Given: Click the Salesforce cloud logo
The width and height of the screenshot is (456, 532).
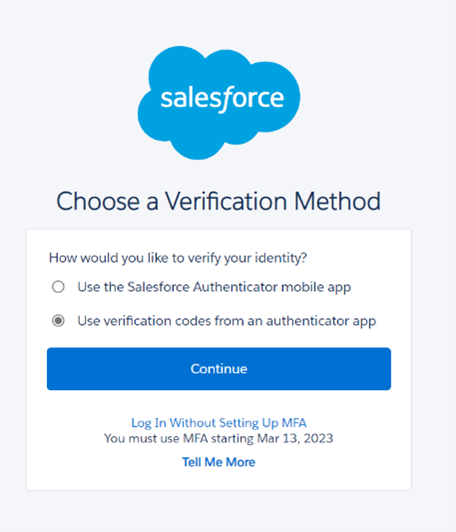Looking at the screenshot, I should pyautogui.click(x=219, y=103).
